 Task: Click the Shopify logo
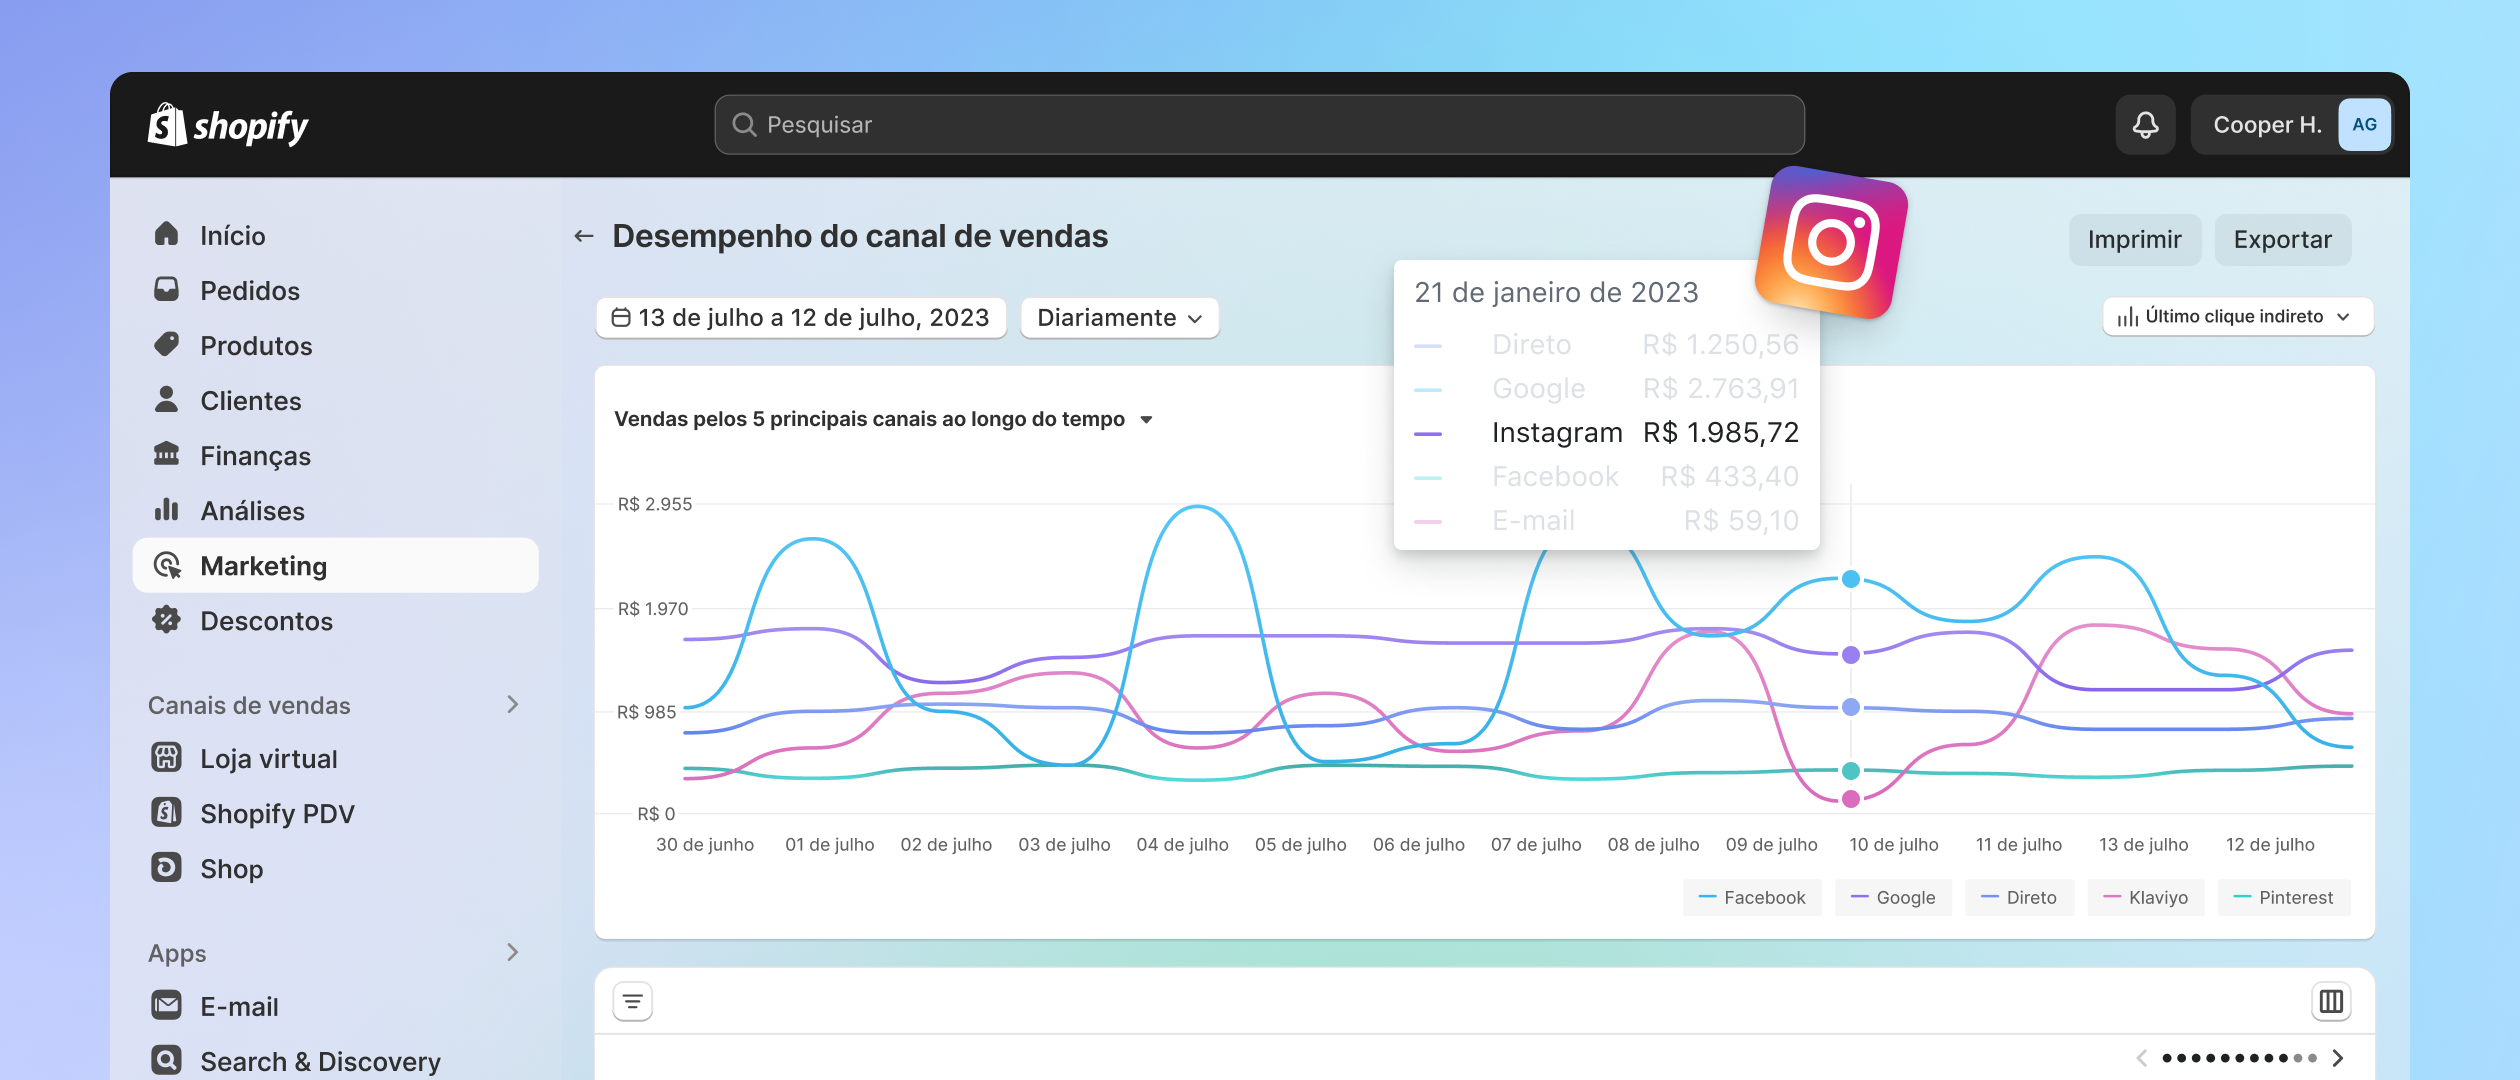tap(228, 126)
